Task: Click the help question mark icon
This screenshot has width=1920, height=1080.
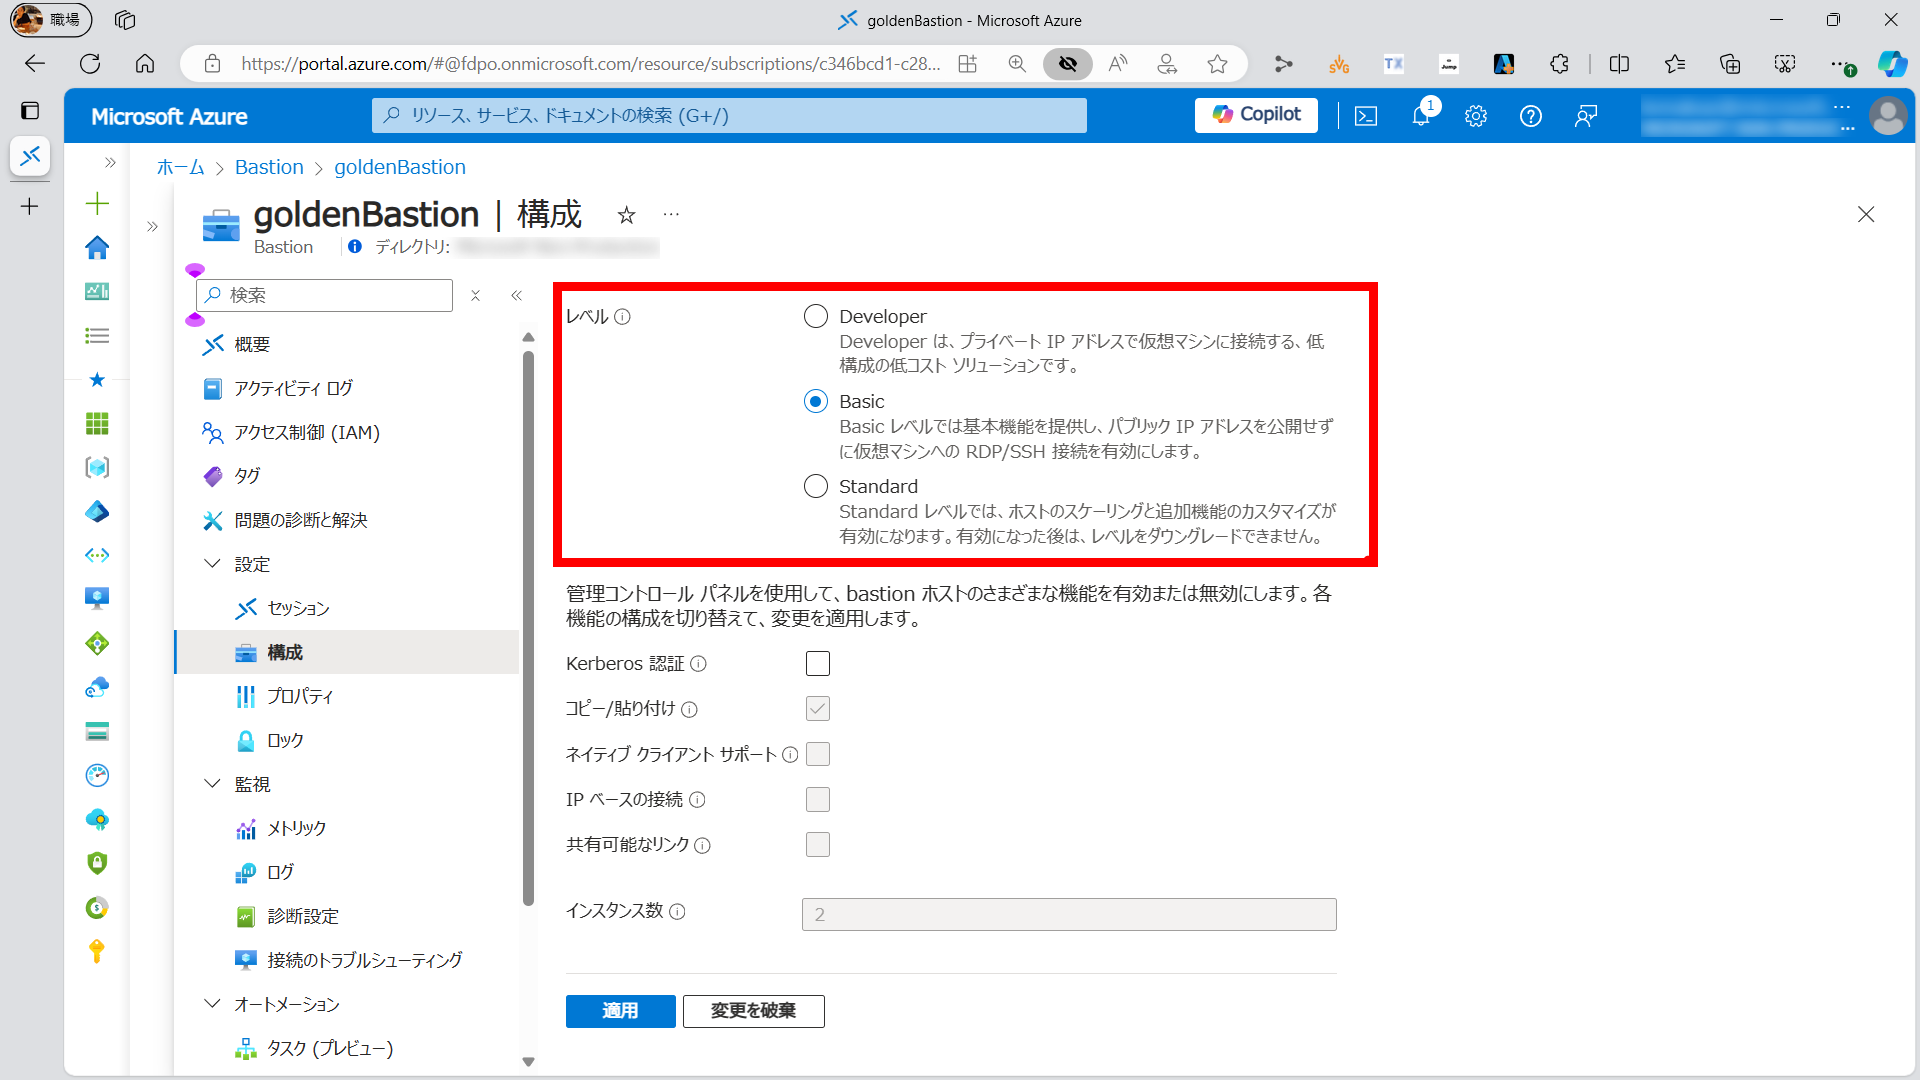Action: pyautogui.click(x=1530, y=116)
